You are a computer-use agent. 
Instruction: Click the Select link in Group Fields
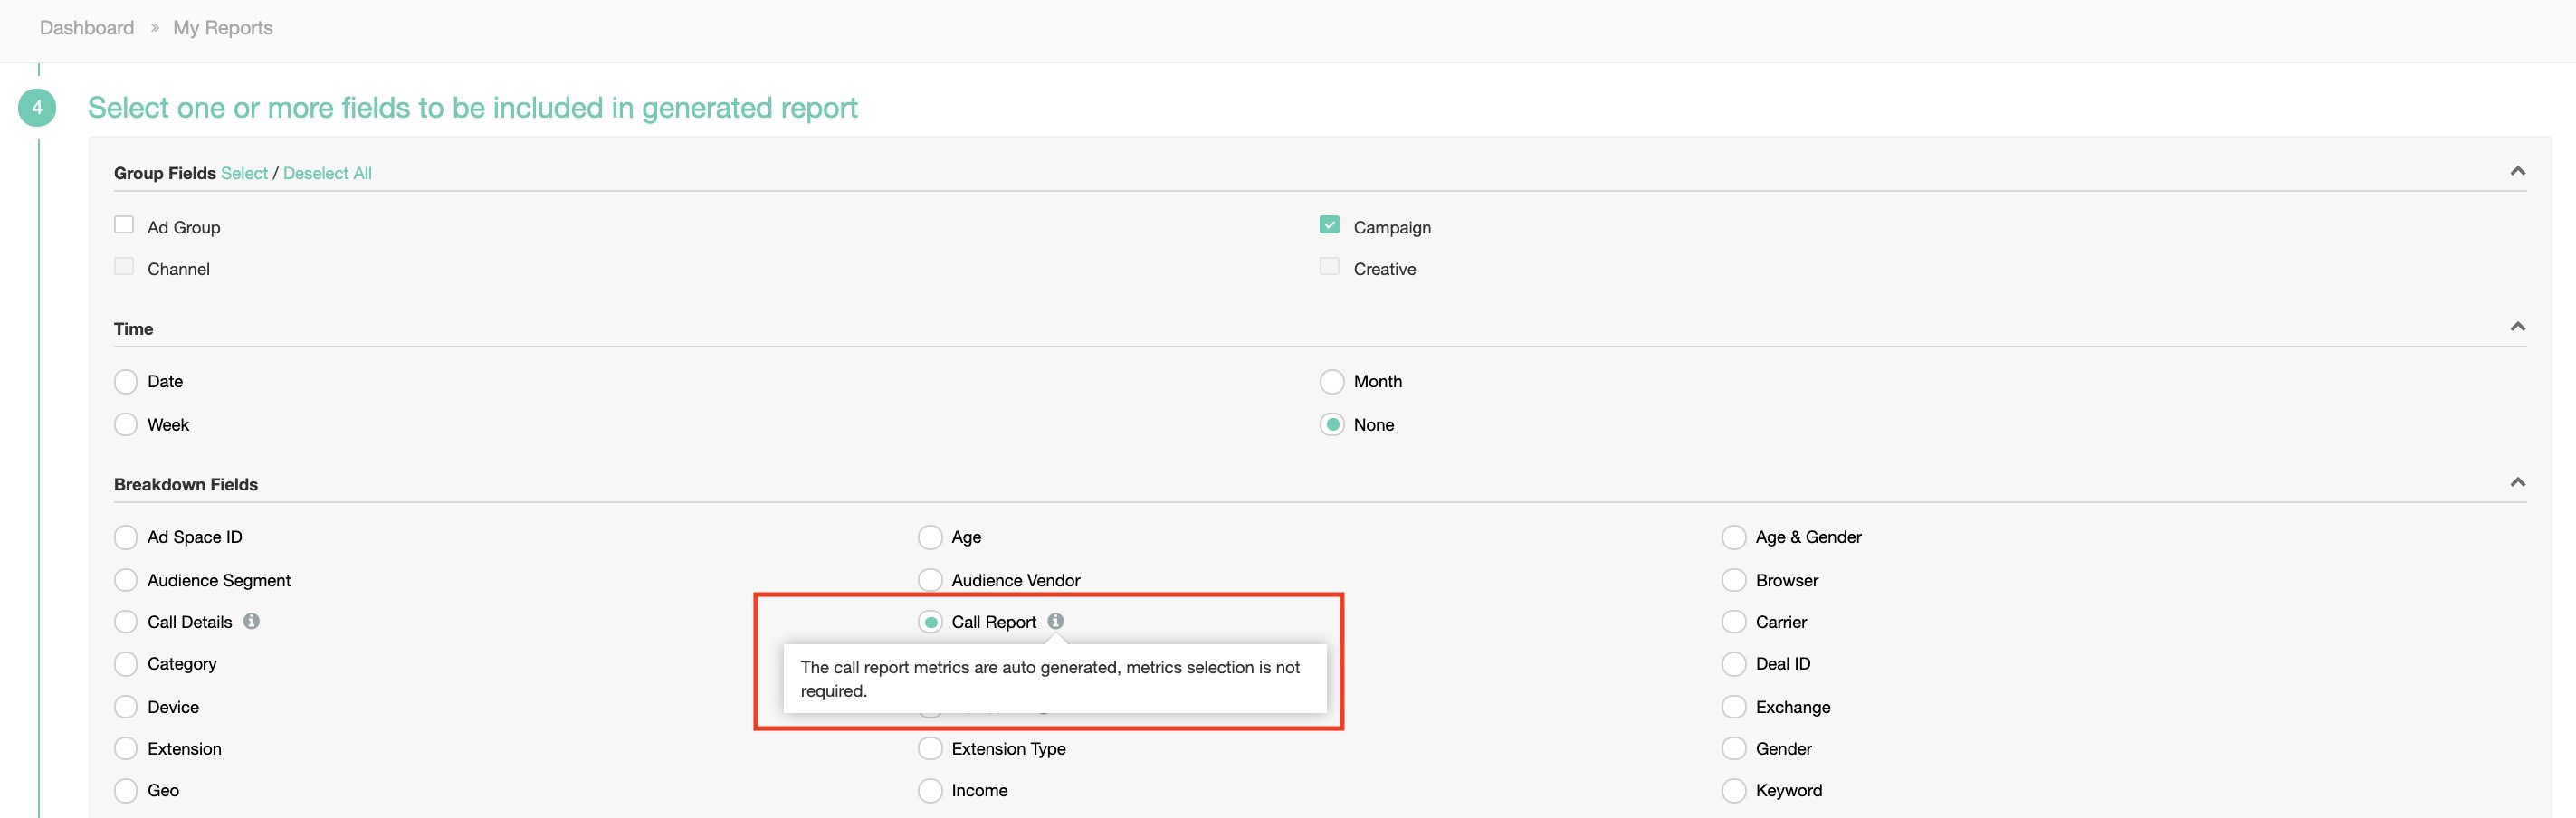point(244,173)
